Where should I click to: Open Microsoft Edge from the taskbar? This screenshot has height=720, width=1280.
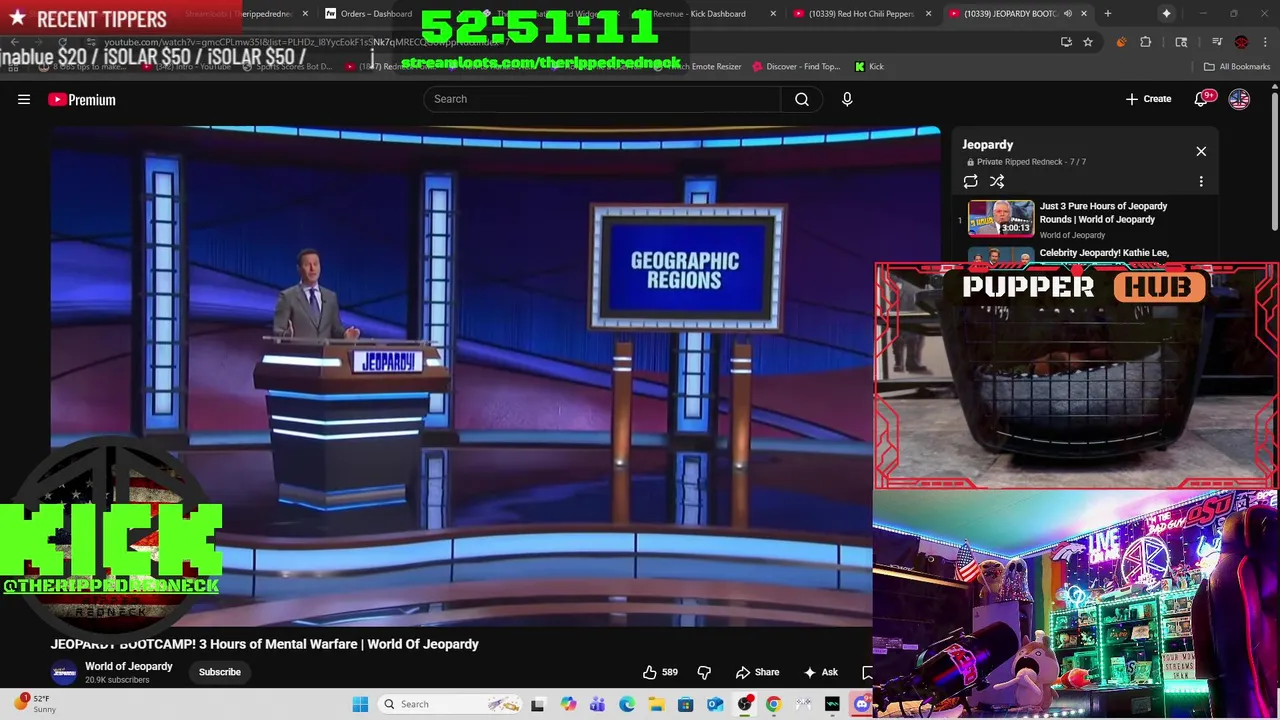pyautogui.click(x=627, y=704)
